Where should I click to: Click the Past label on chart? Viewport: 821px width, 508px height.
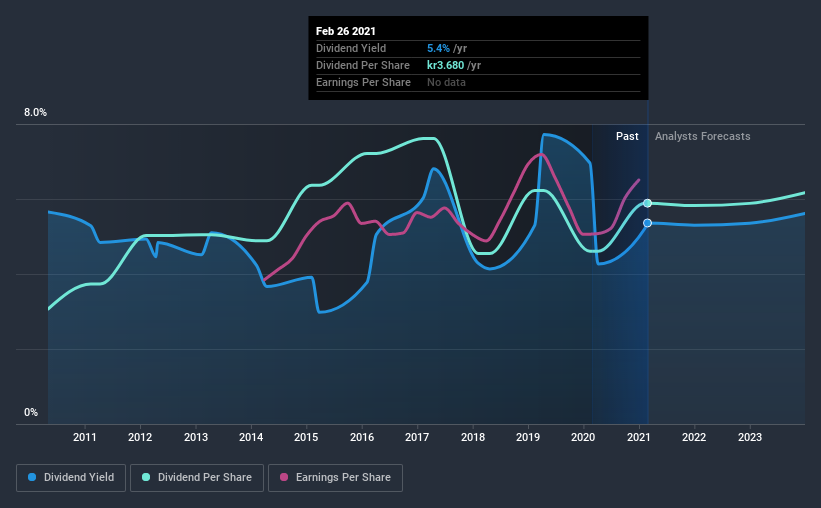pos(627,136)
